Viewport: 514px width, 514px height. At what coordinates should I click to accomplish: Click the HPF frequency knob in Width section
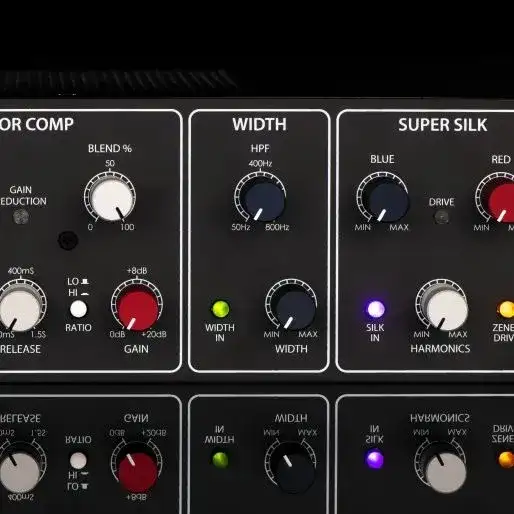[263, 199]
